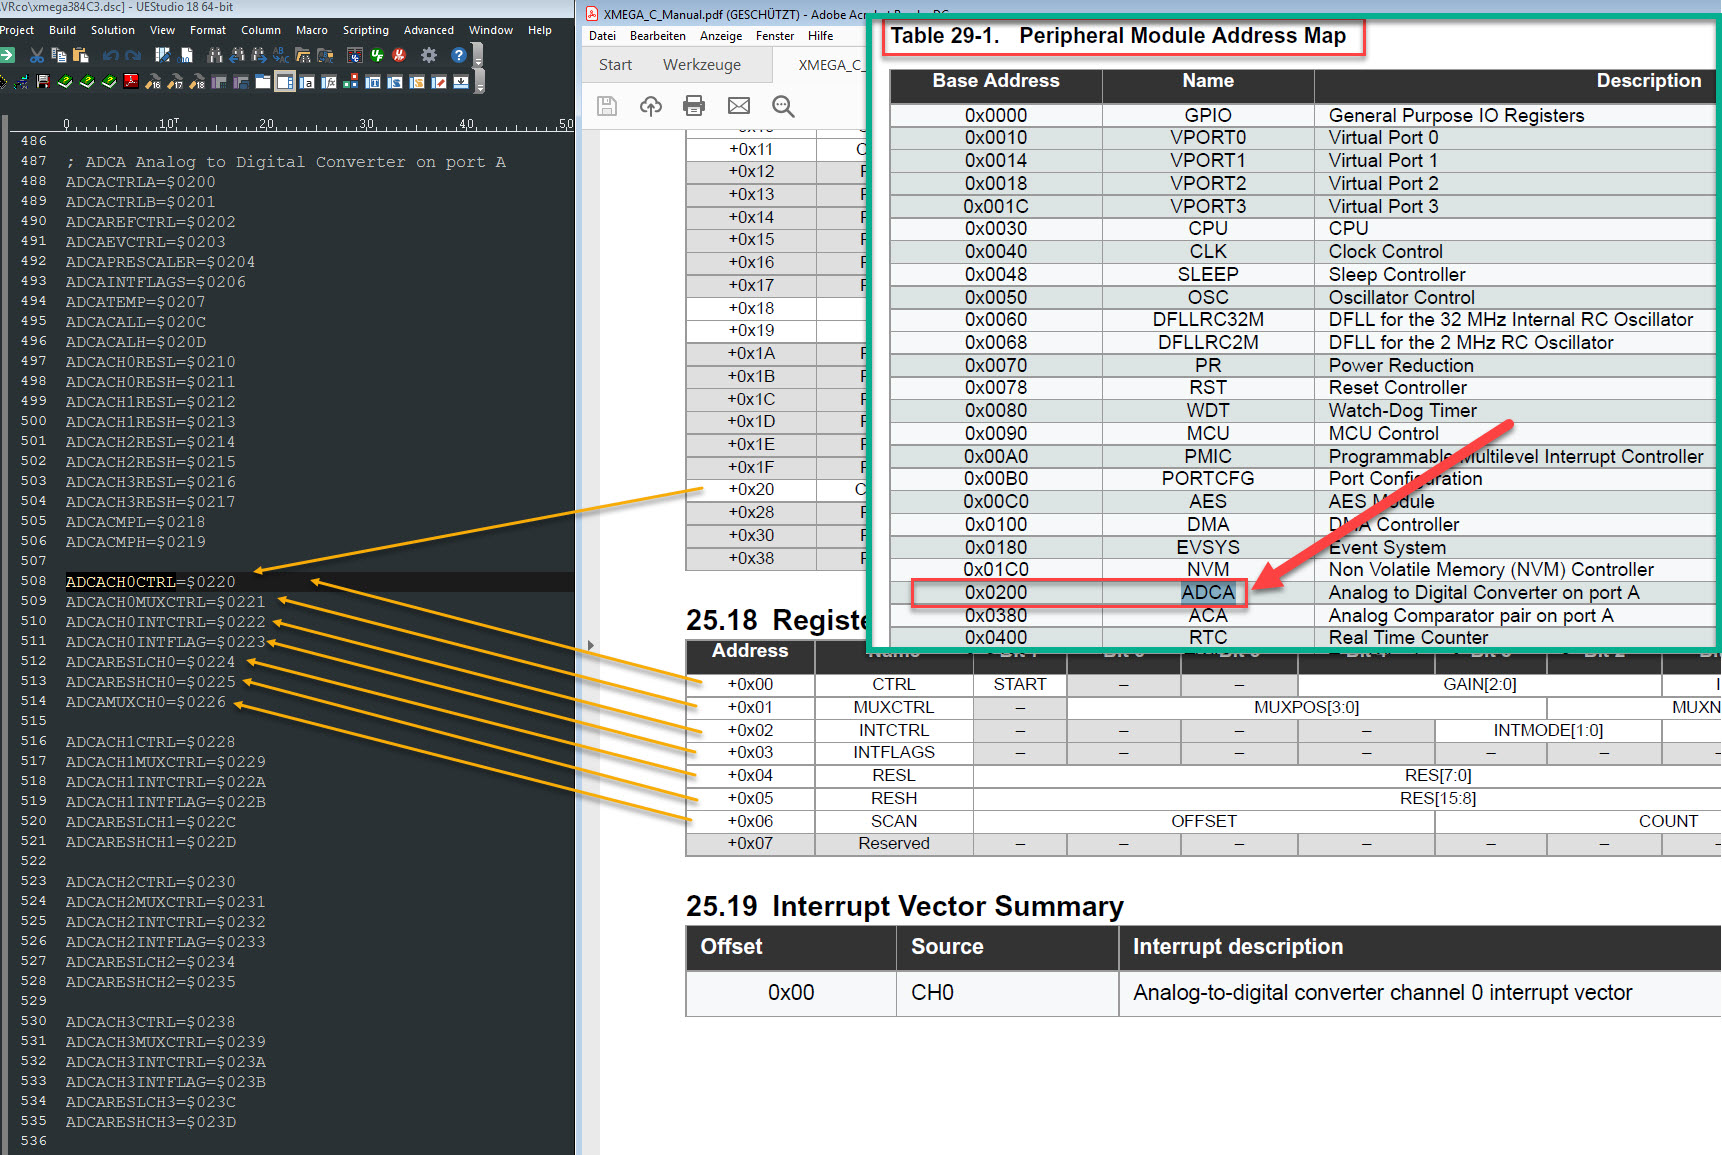This screenshot has height=1155, width=1722.
Task: Toggle the output window download-arrow icon
Action: (461, 82)
